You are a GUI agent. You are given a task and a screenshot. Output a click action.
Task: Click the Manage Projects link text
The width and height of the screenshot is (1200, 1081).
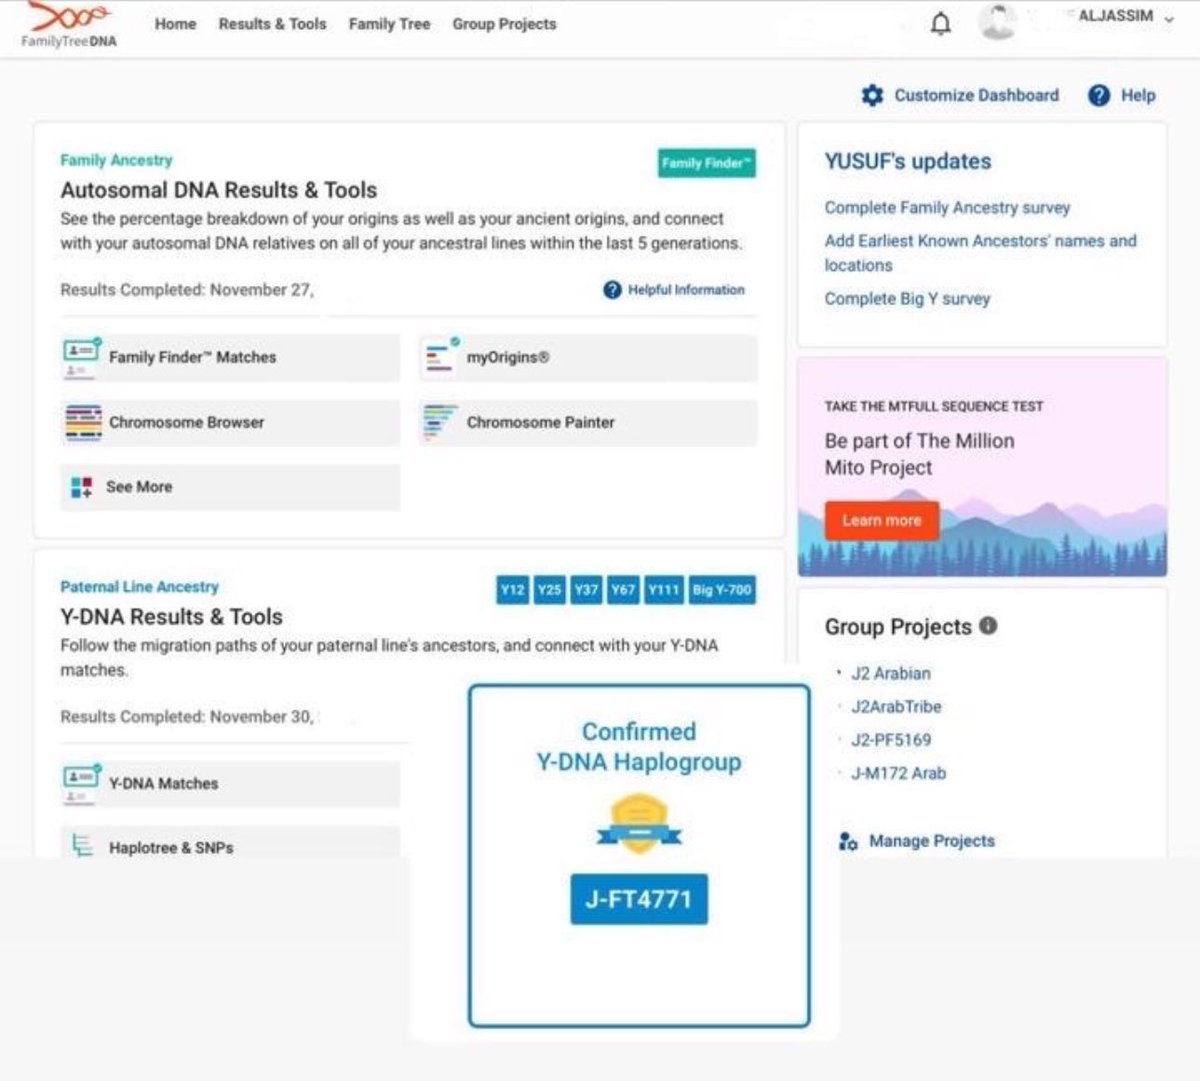(931, 841)
